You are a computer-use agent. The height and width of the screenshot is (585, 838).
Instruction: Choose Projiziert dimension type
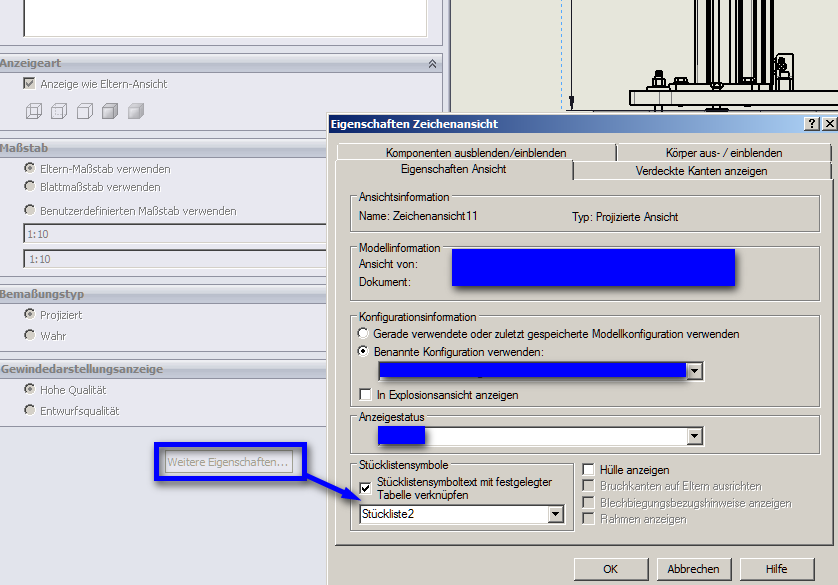click(x=29, y=314)
